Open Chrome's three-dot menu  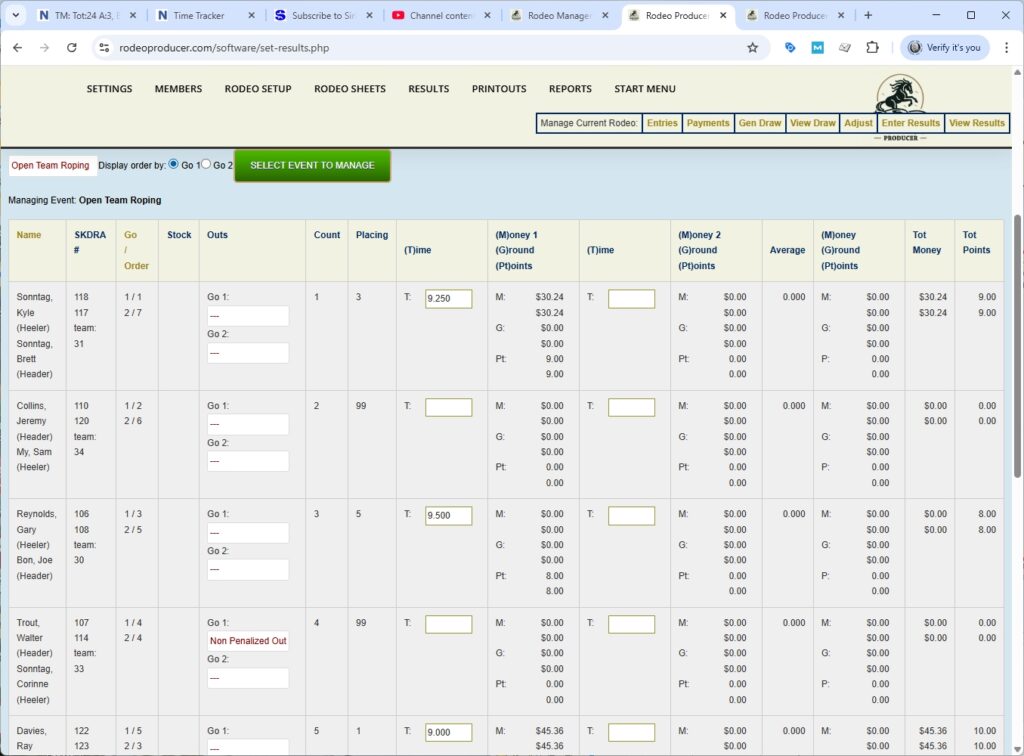coord(1007,47)
